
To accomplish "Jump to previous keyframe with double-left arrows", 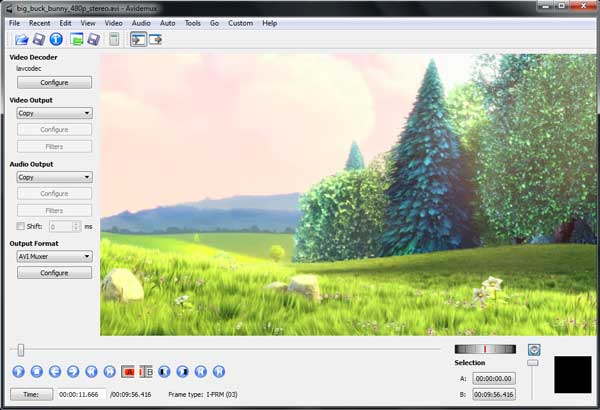I will pyautogui.click(x=91, y=371).
